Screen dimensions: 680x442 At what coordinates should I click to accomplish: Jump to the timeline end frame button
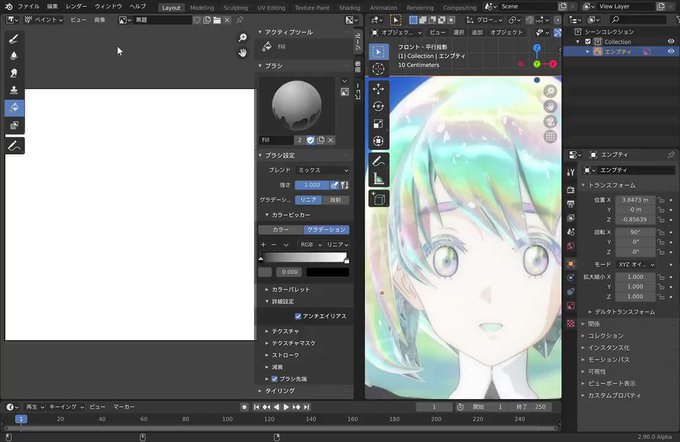[307, 407]
